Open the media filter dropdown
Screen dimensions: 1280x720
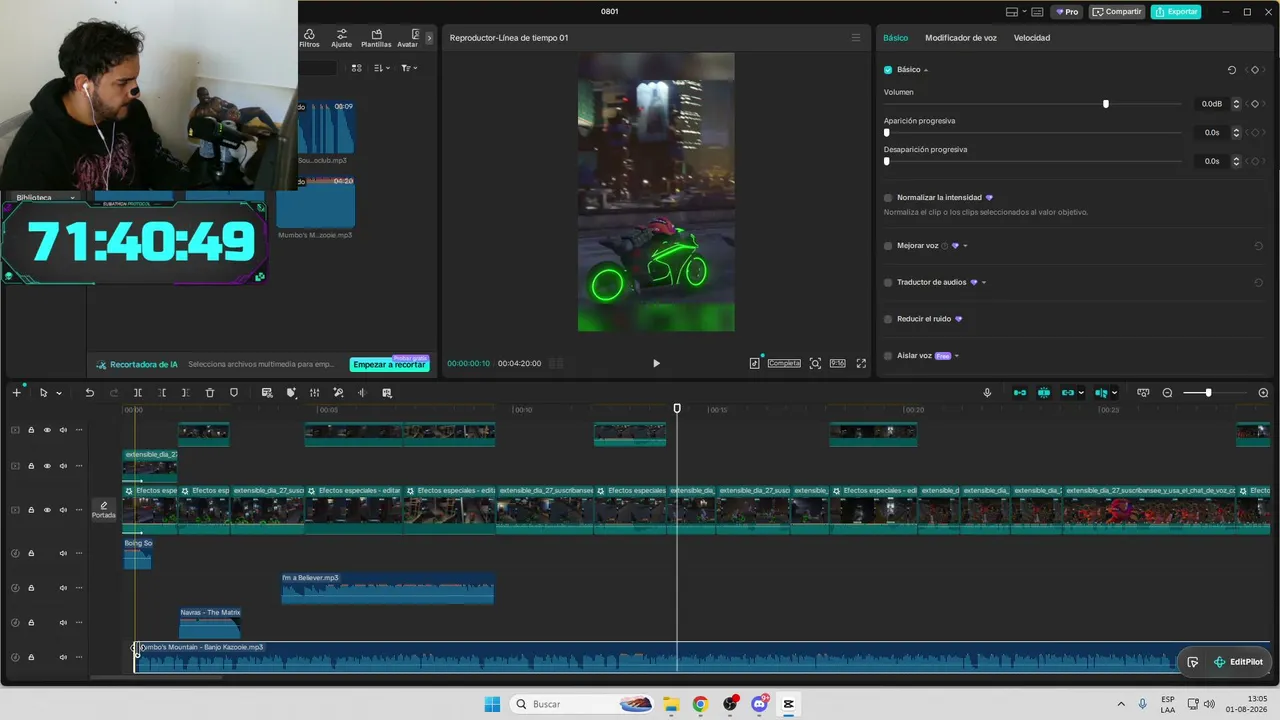point(409,68)
